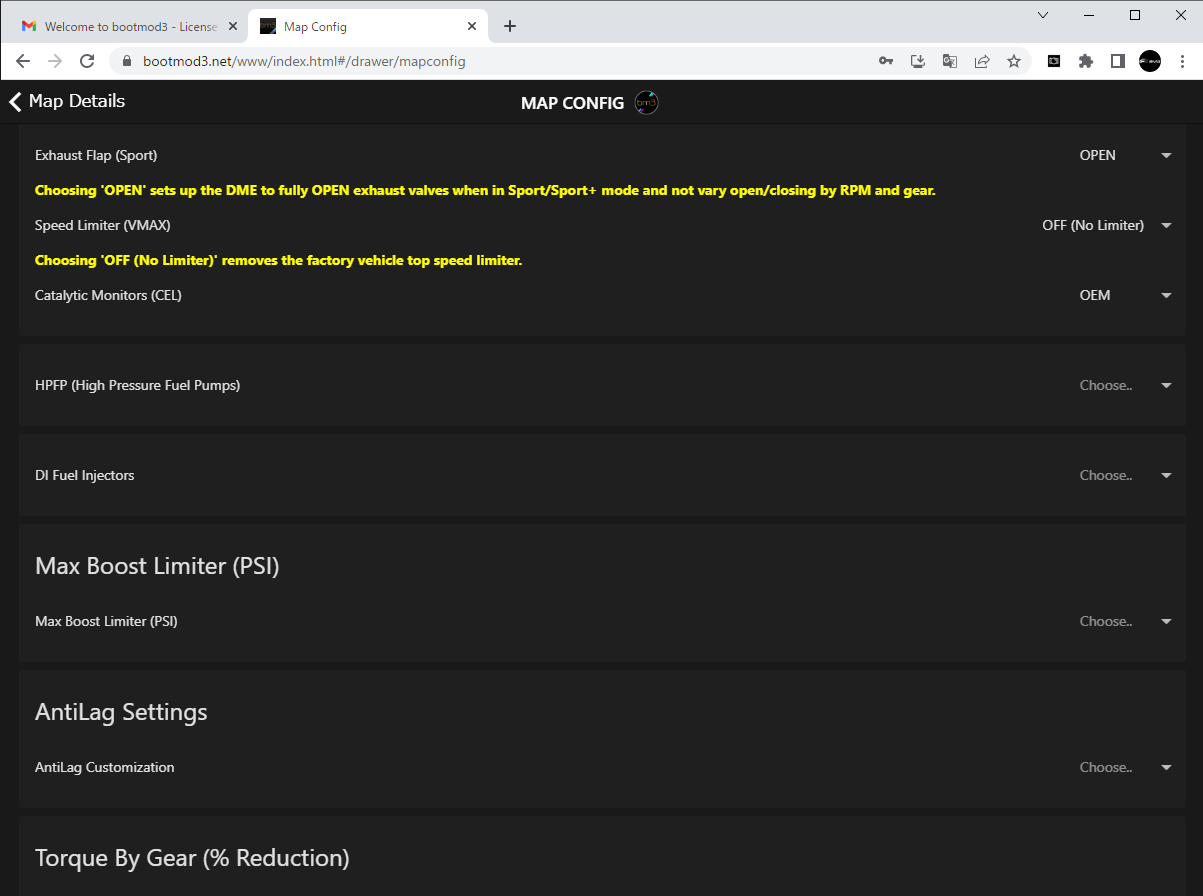The width and height of the screenshot is (1203, 896).
Task: Reload the current page
Action: tap(87, 61)
